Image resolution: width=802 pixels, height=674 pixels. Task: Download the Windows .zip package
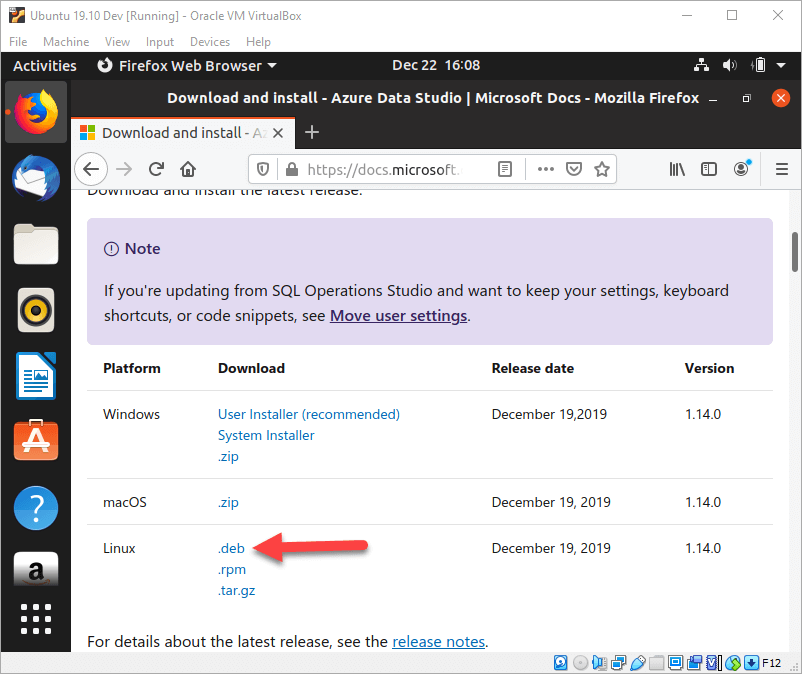pyautogui.click(x=228, y=456)
